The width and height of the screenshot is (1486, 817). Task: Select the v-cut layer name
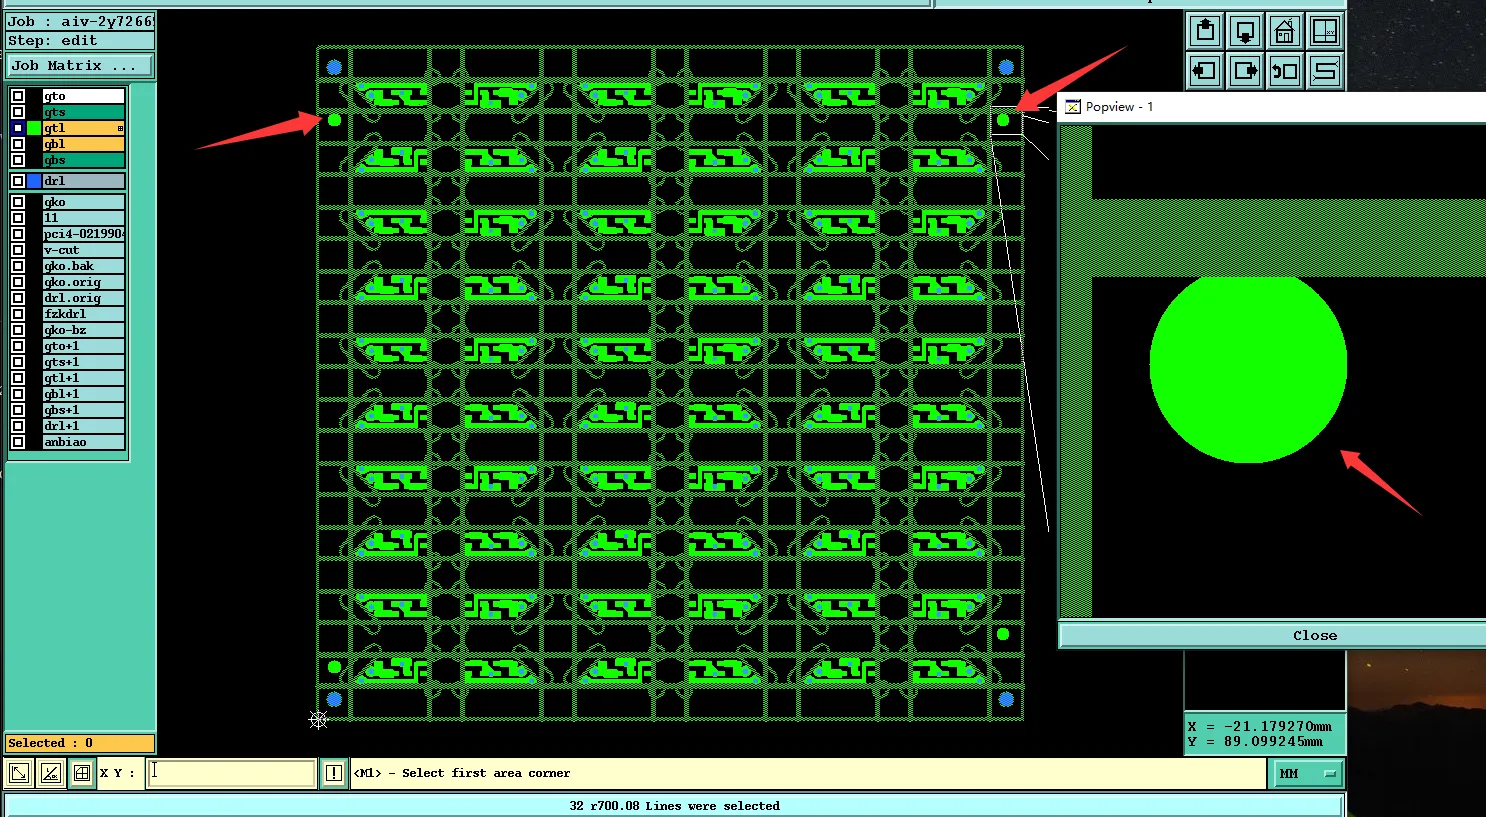point(84,250)
